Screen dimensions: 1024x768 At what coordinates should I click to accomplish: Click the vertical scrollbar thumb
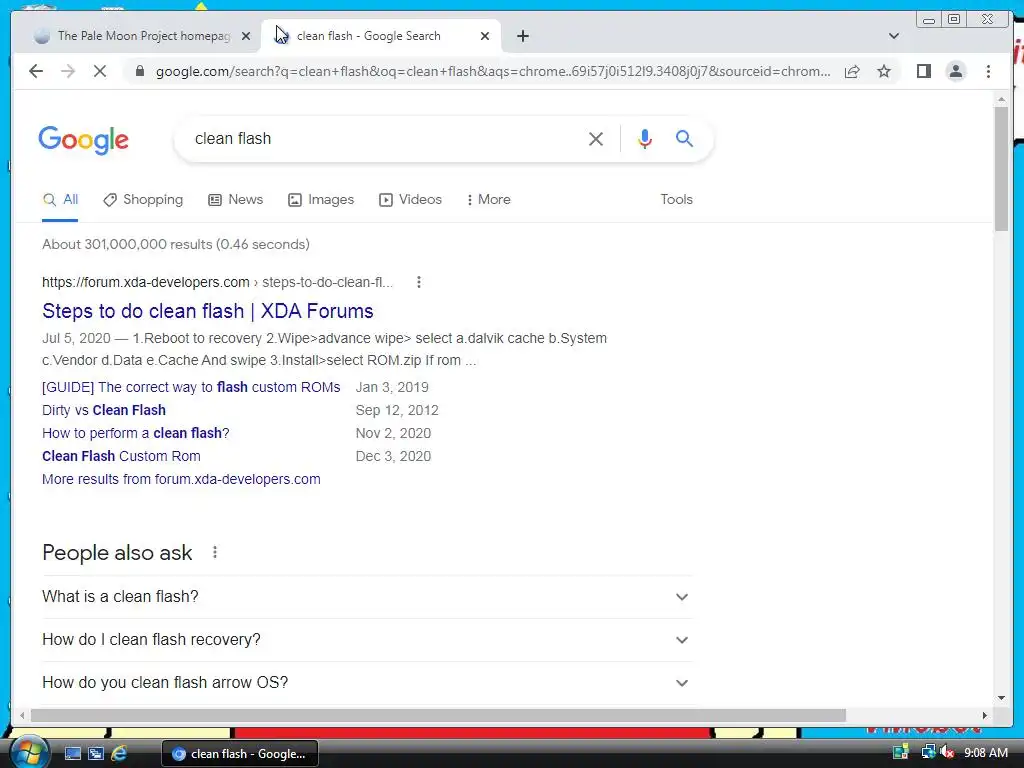[1001, 168]
